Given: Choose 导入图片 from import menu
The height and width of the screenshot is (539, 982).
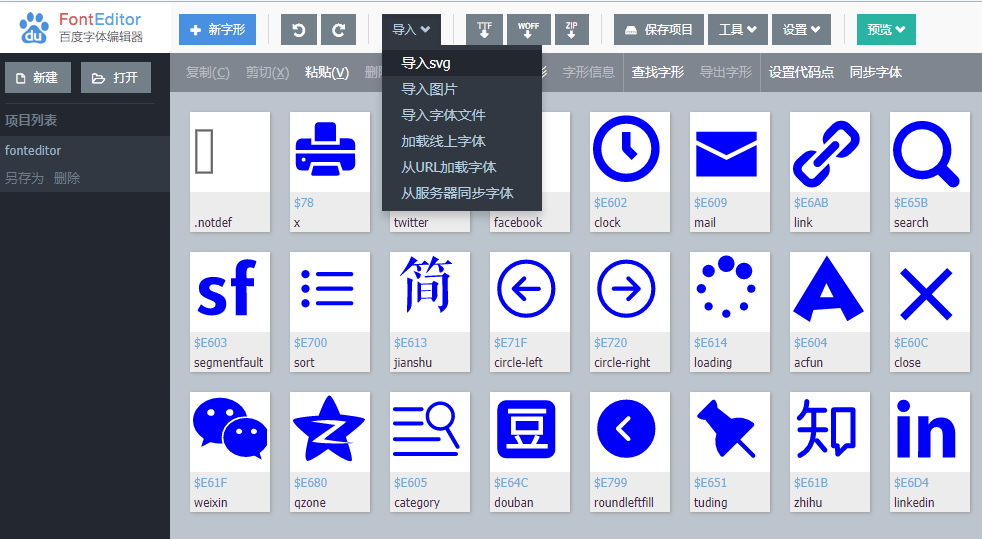Looking at the screenshot, I should (462, 90).
